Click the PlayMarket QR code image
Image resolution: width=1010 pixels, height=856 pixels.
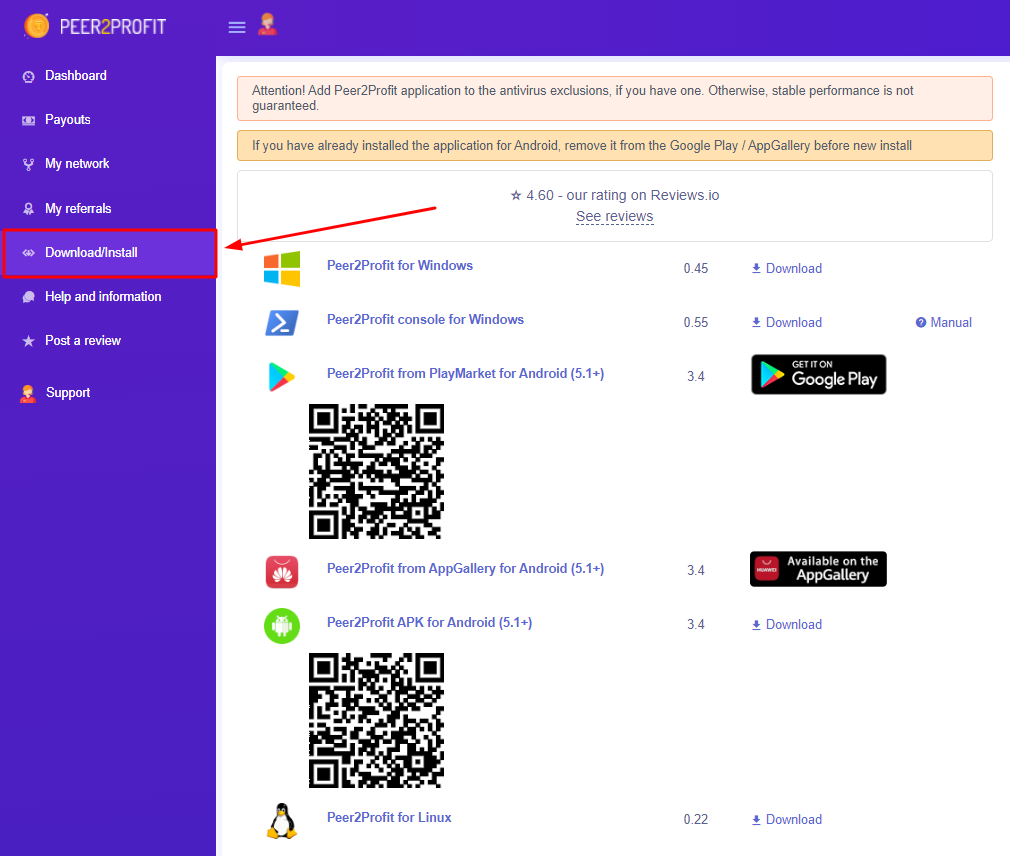(376, 471)
